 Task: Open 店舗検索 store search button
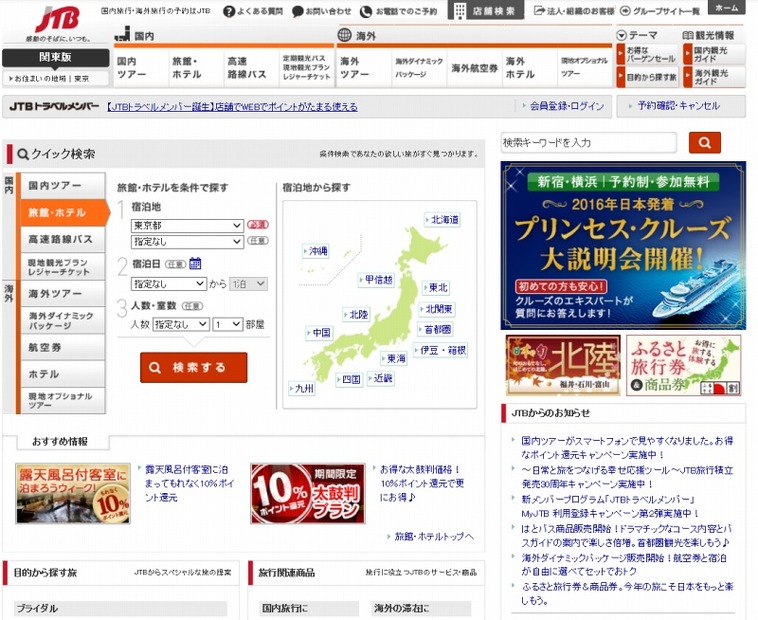tap(486, 11)
